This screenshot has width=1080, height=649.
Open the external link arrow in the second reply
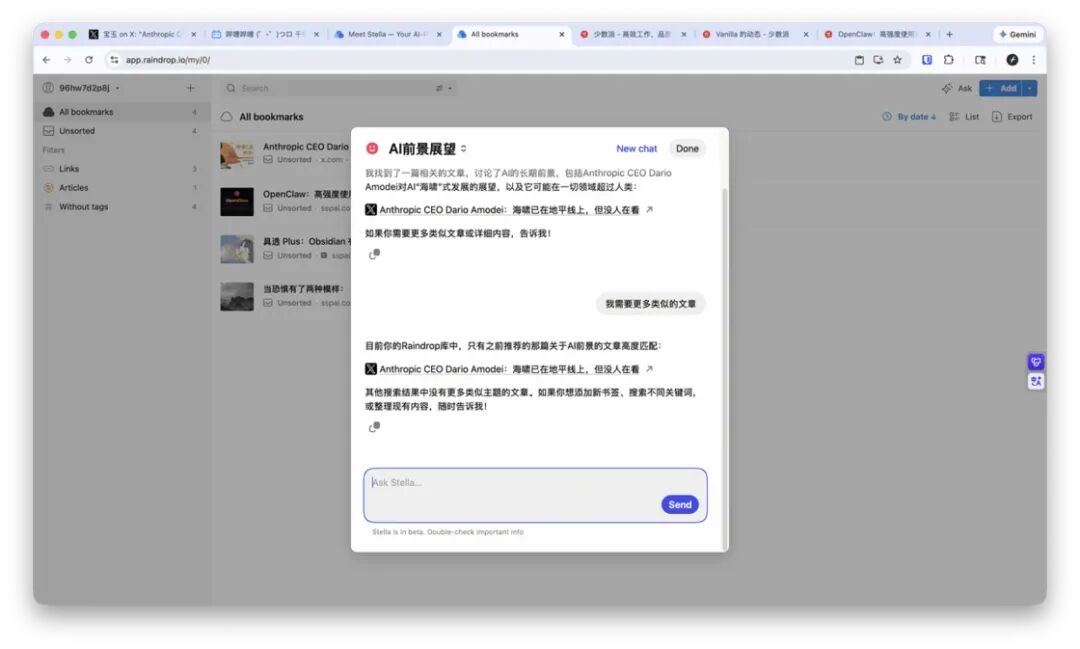[x=649, y=369]
